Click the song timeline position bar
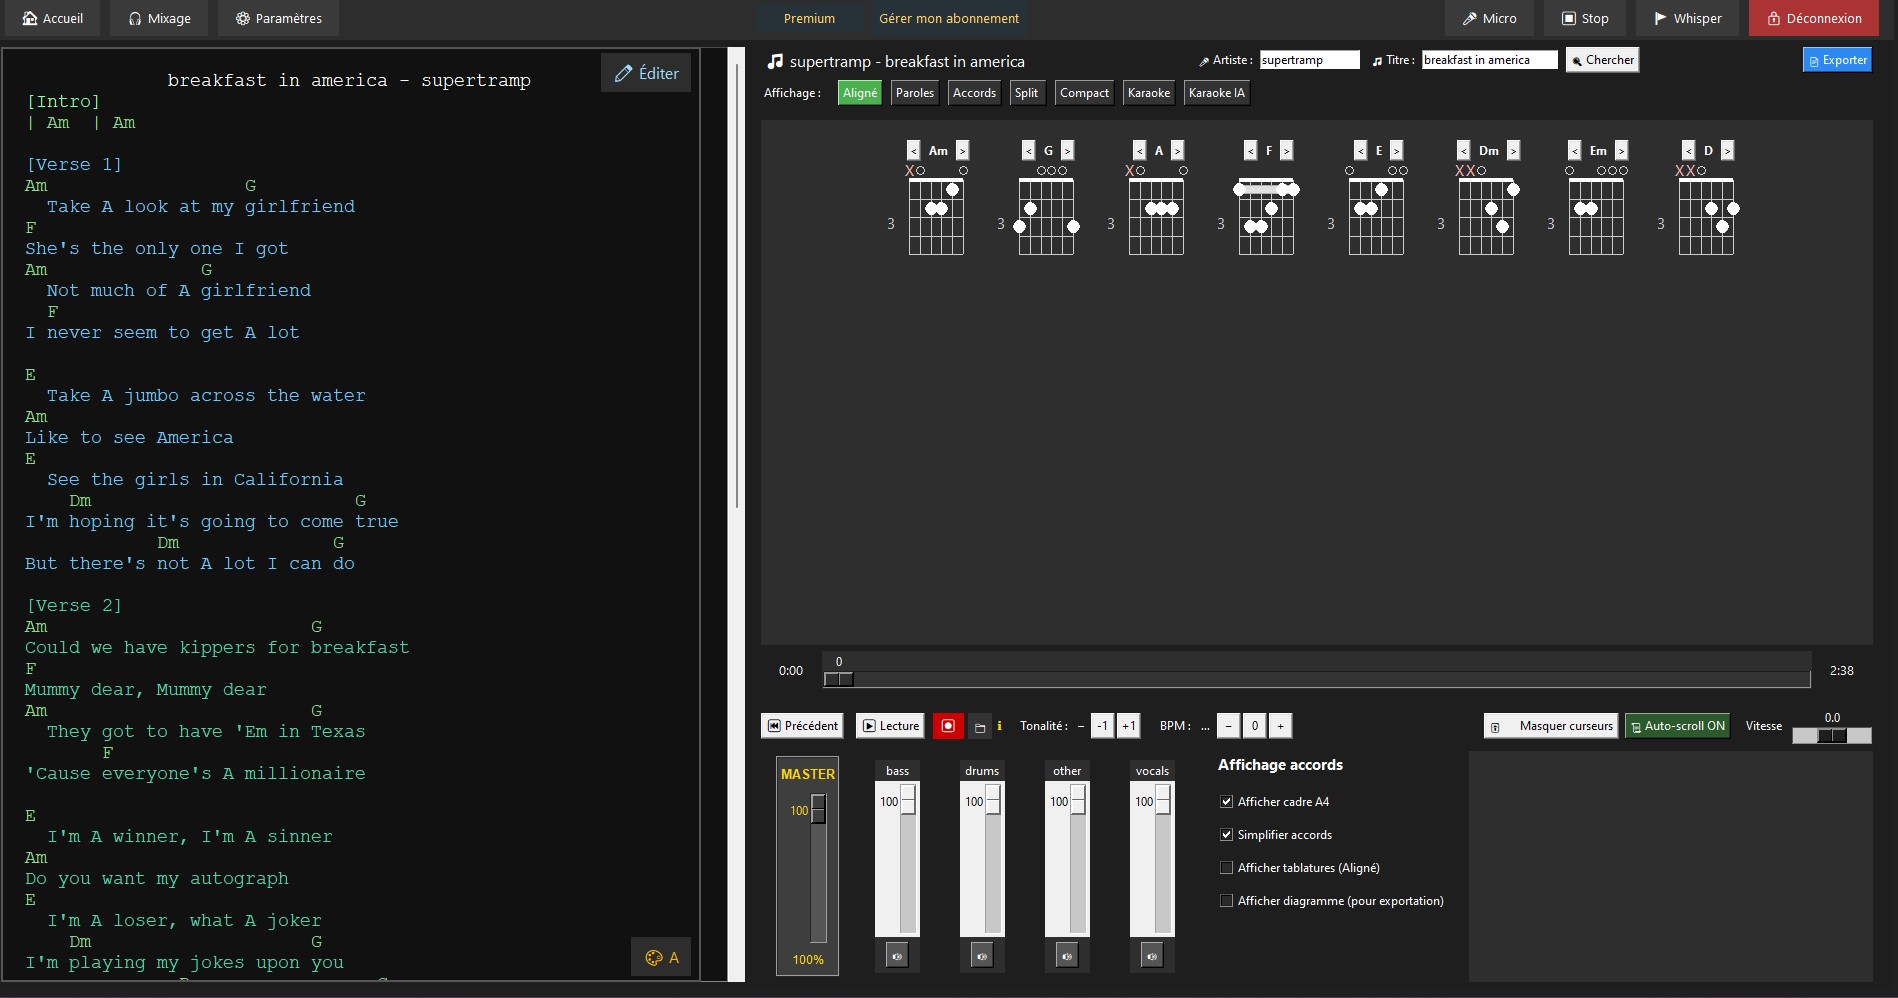Image resolution: width=1898 pixels, height=998 pixels. point(1316,679)
